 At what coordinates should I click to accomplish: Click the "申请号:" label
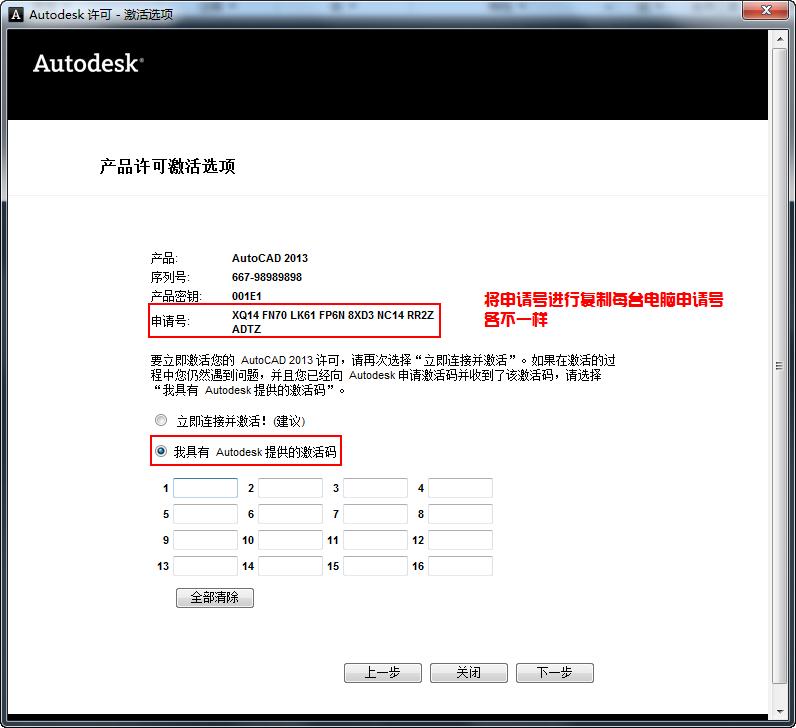tap(170, 321)
